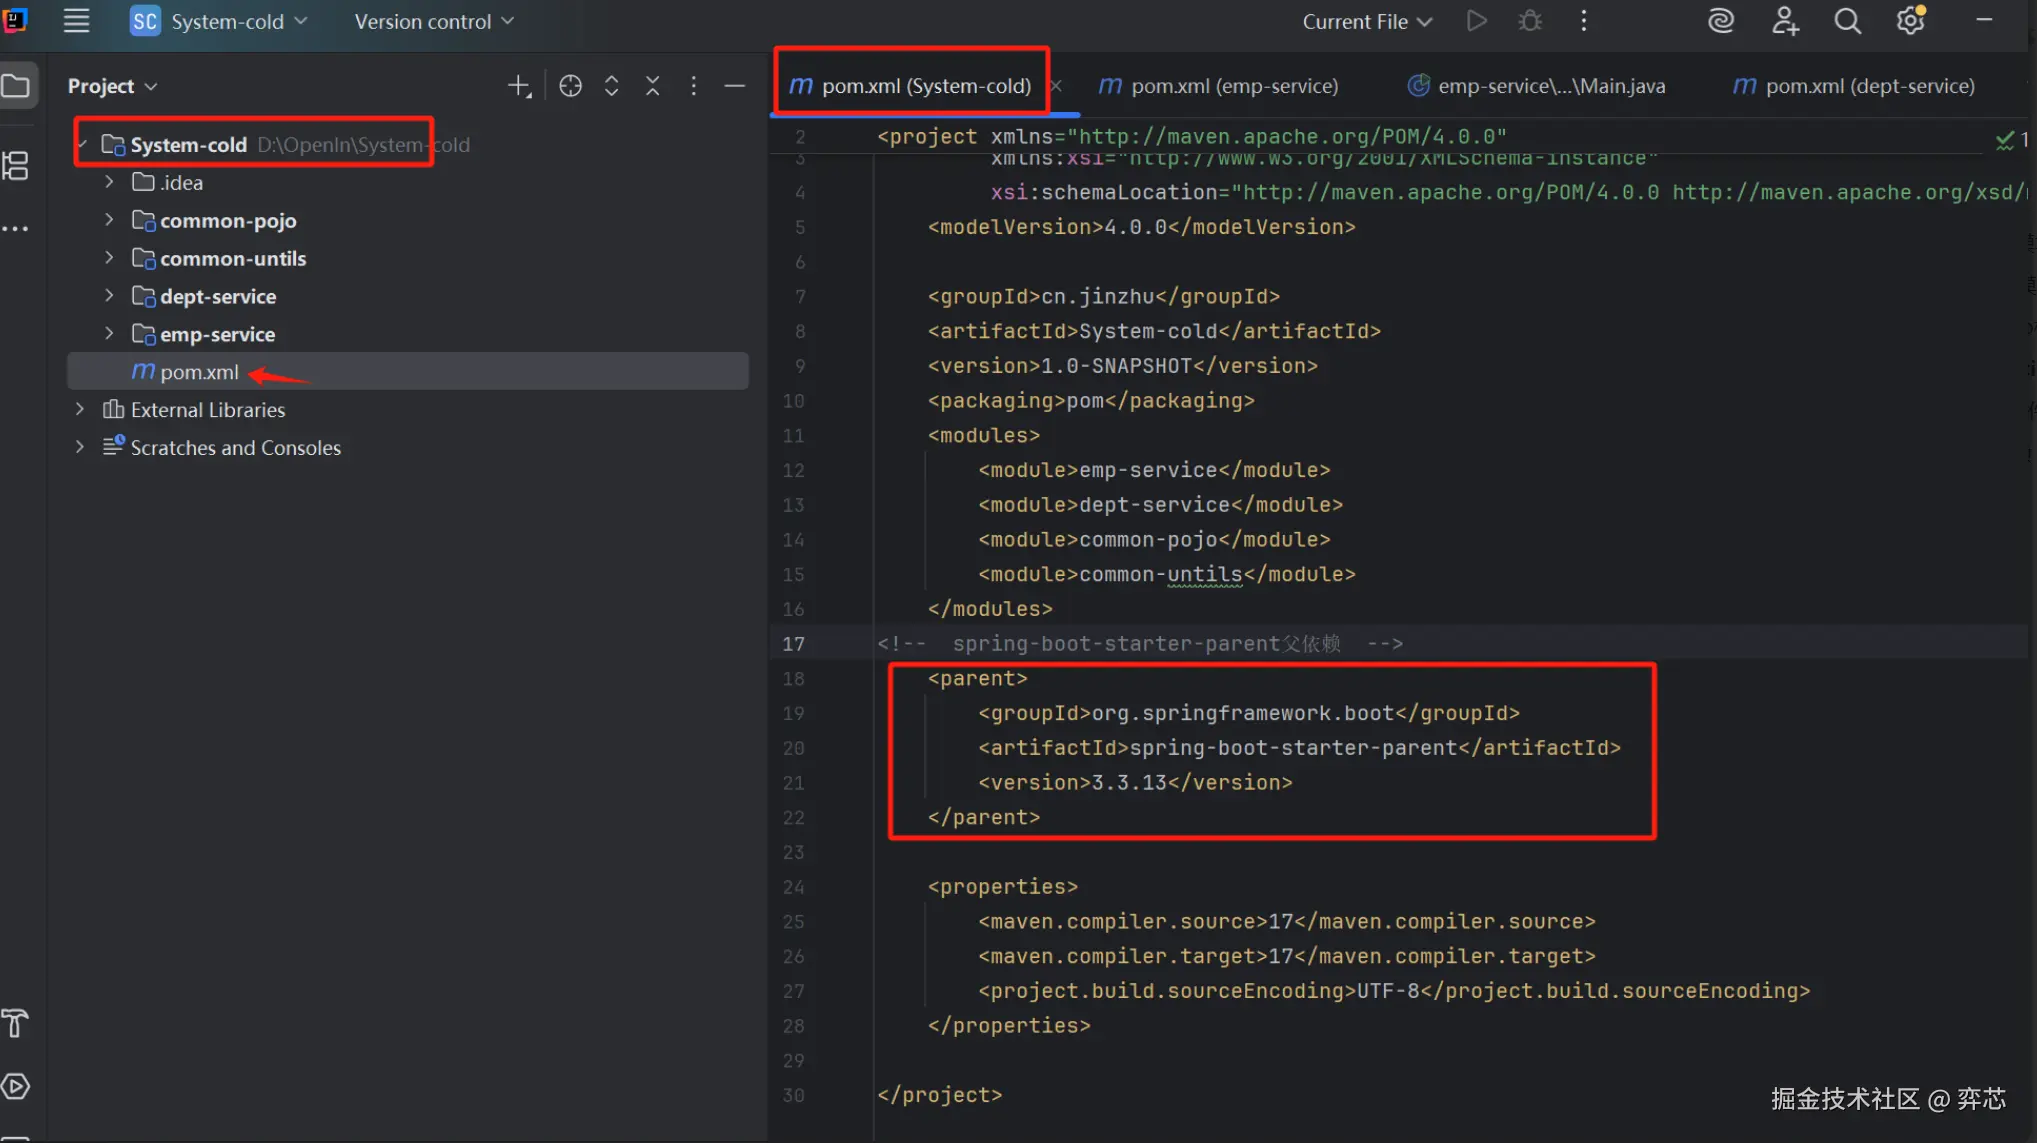Viewport: 2037px width, 1143px height.
Task: Open the Current File run configuration dropdown
Action: coord(1366,21)
